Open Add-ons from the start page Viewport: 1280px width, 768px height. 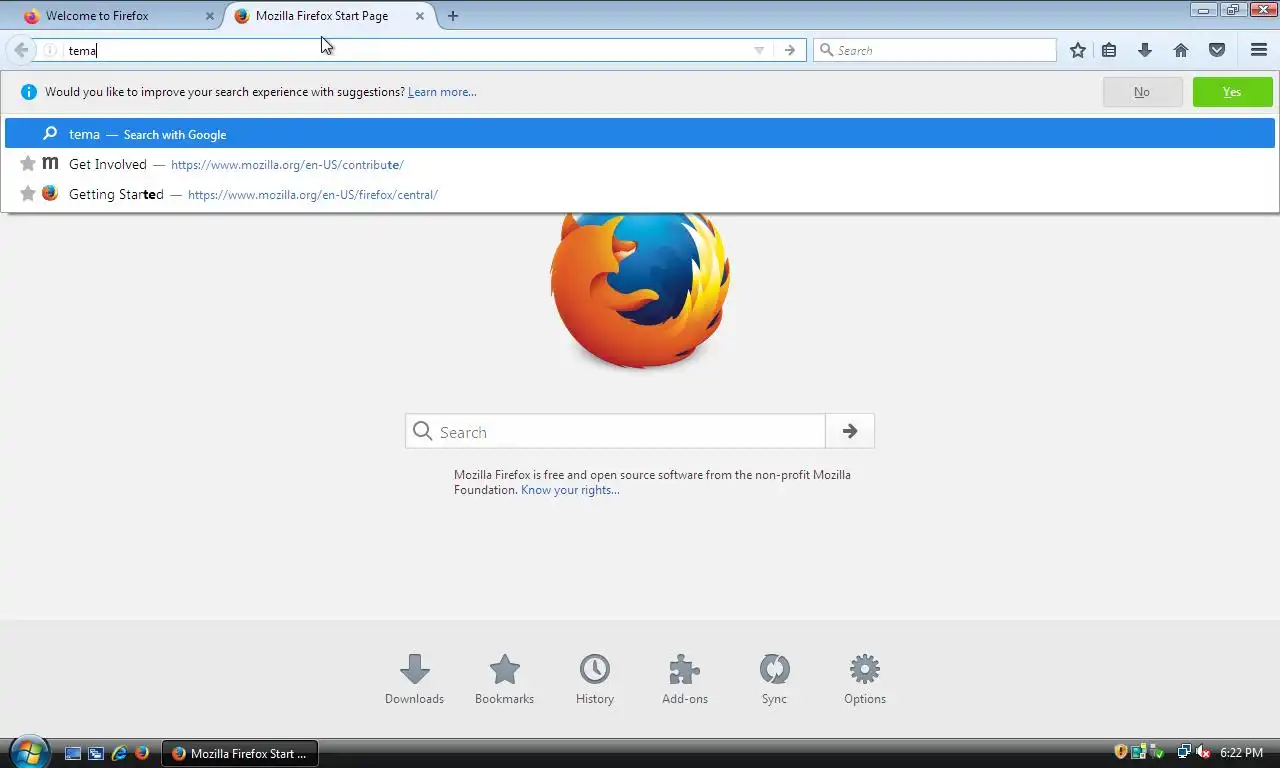point(685,680)
